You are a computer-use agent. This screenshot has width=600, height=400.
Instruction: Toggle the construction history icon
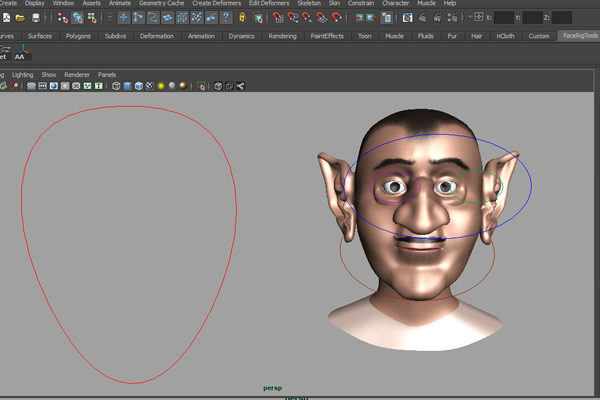(x=386, y=18)
